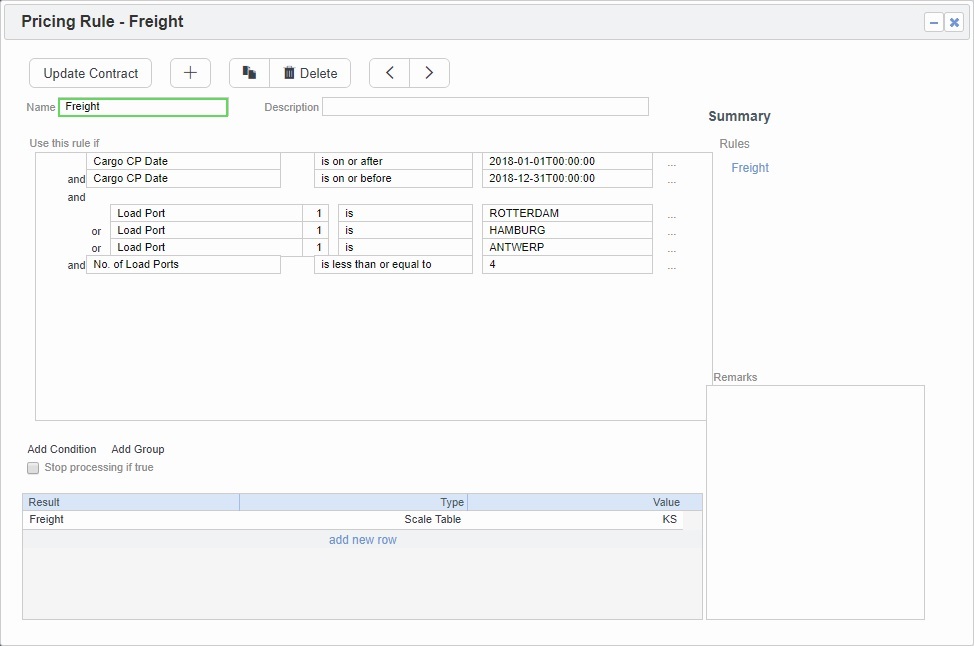Screen dimensions: 974x646
Task: Open the 'is on or after' operator dropdown
Action: point(392,161)
